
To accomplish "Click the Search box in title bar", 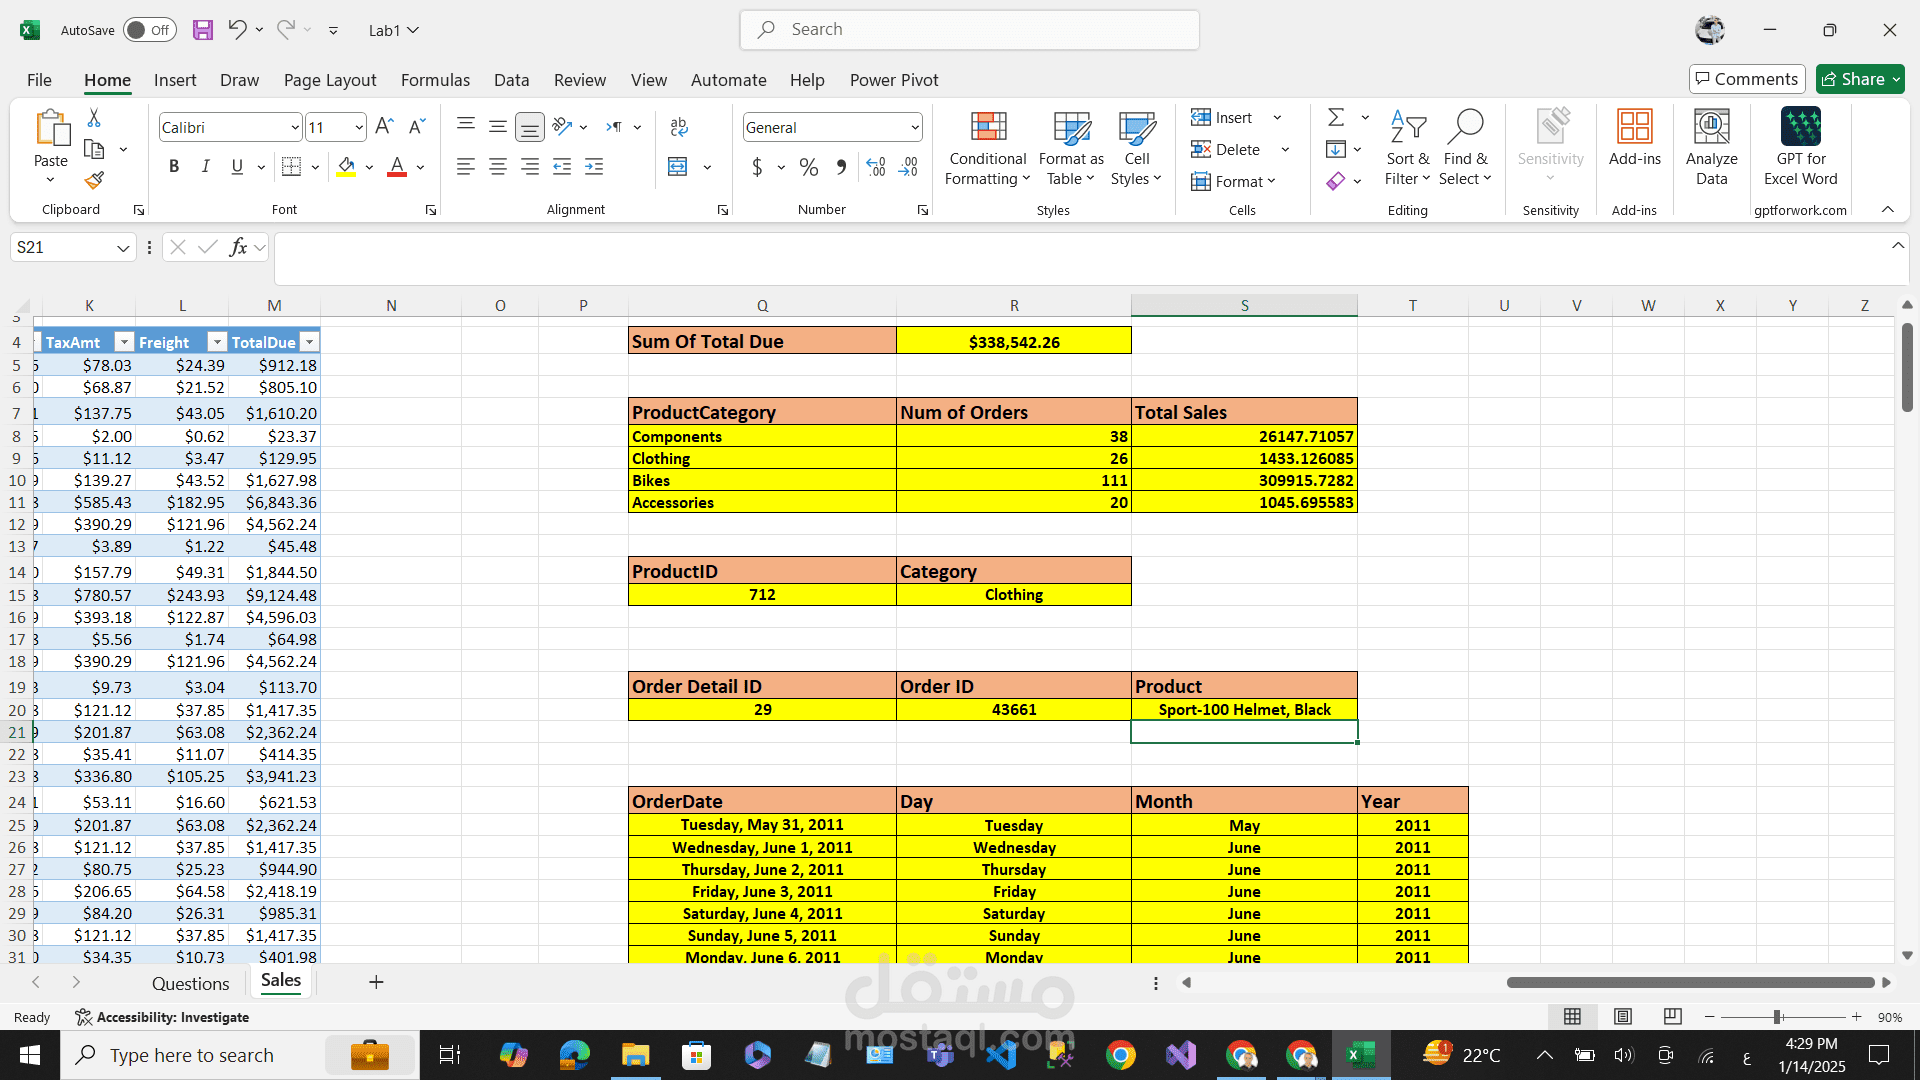I will coord(969,30).
